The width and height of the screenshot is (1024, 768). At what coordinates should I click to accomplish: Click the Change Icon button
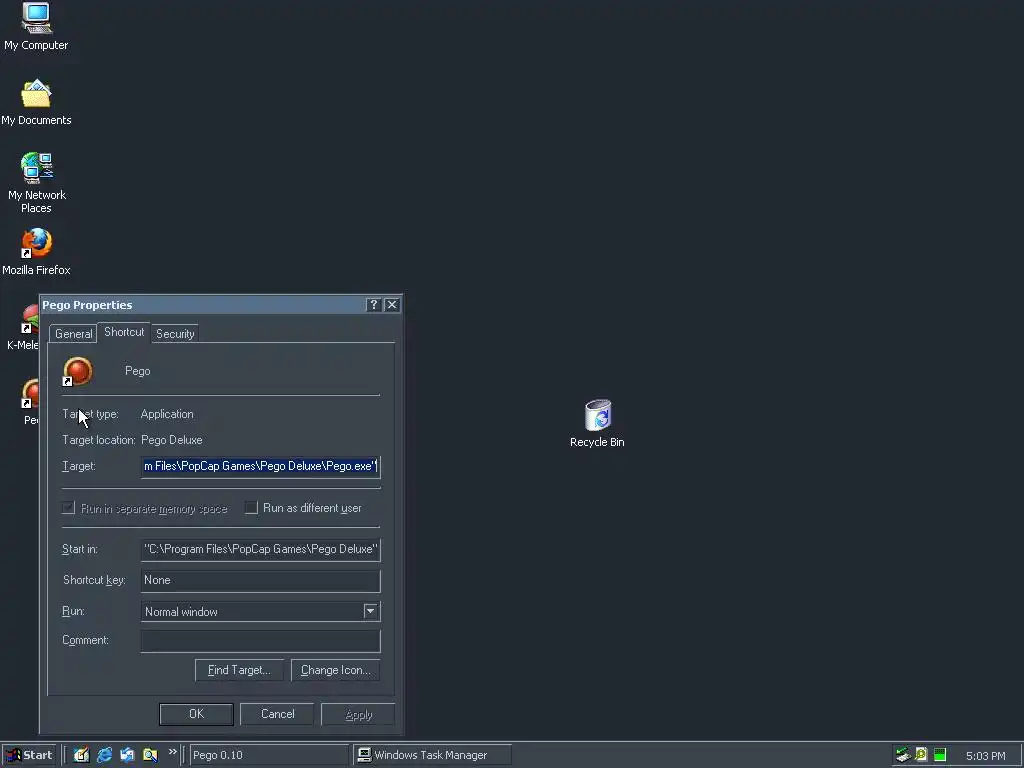pyautogui.click(x=335, y=670)
